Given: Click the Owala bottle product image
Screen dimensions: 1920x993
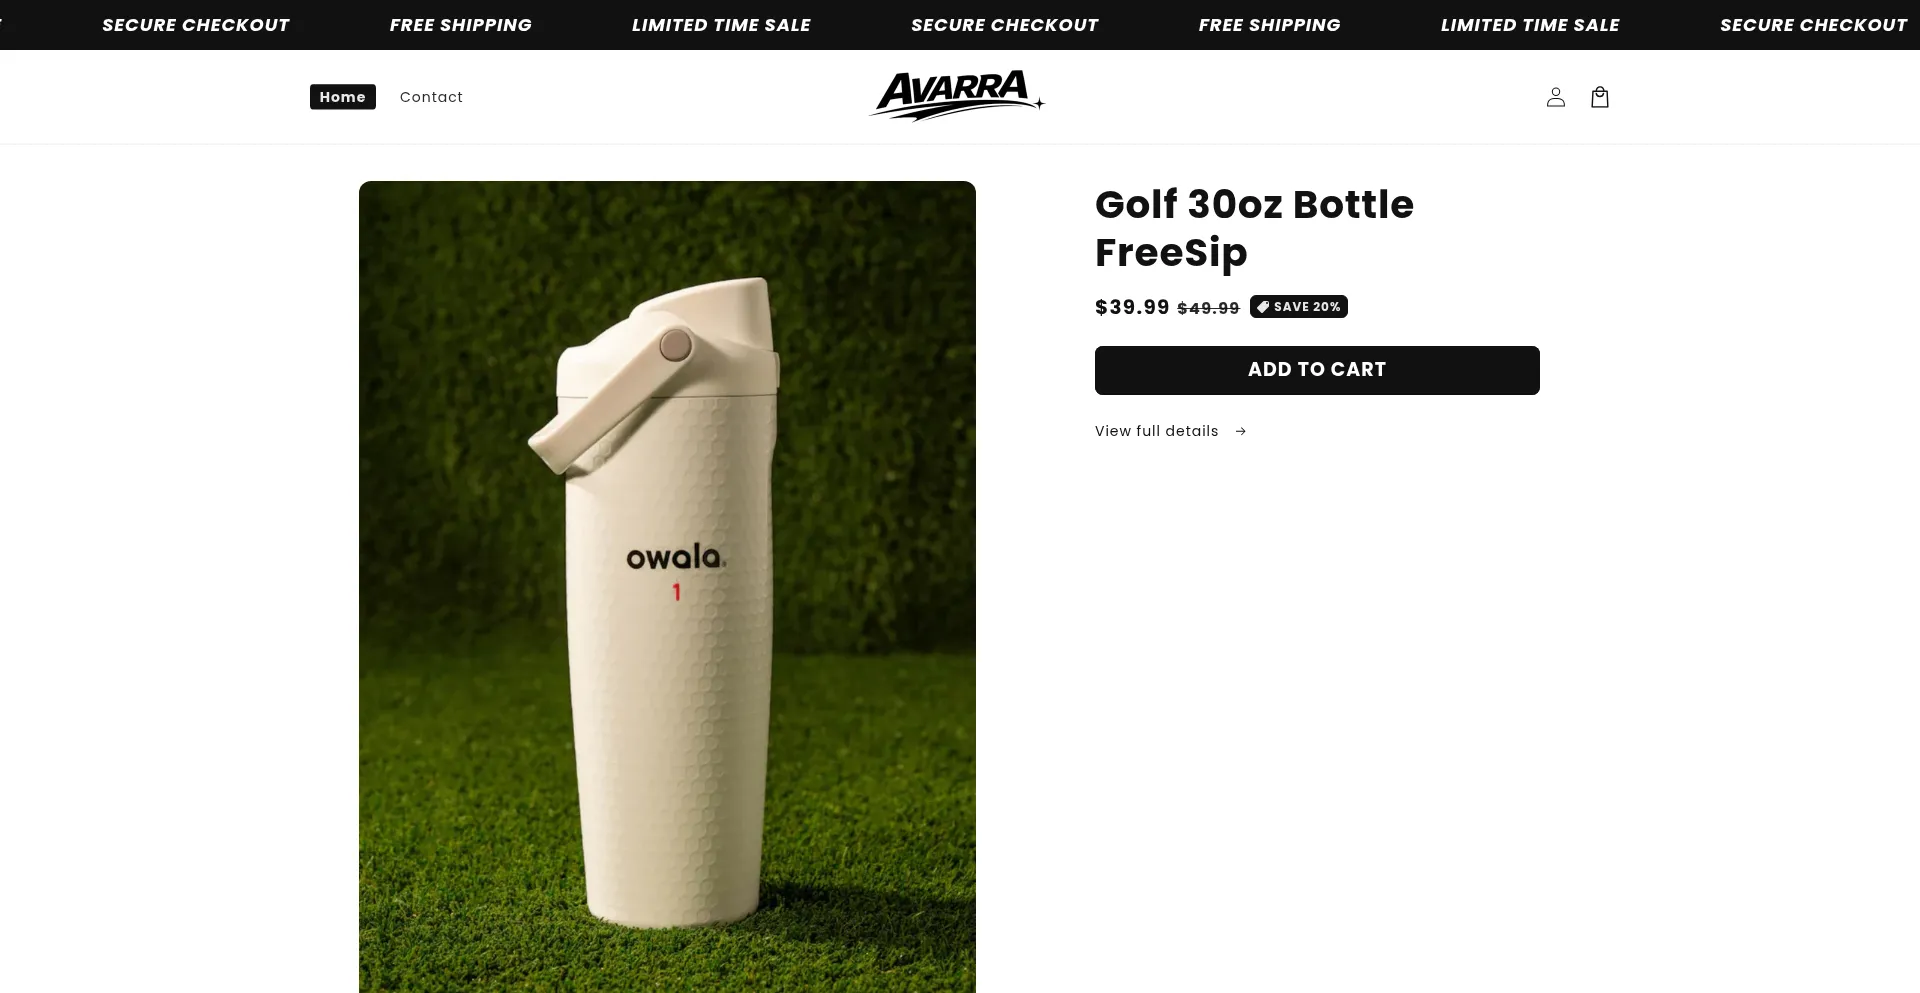Looking at the screenshot, I should (x=667, y=587).
